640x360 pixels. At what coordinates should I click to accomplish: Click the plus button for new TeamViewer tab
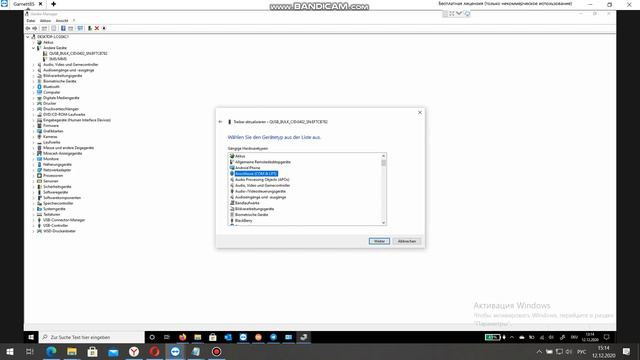coord(53,4)
